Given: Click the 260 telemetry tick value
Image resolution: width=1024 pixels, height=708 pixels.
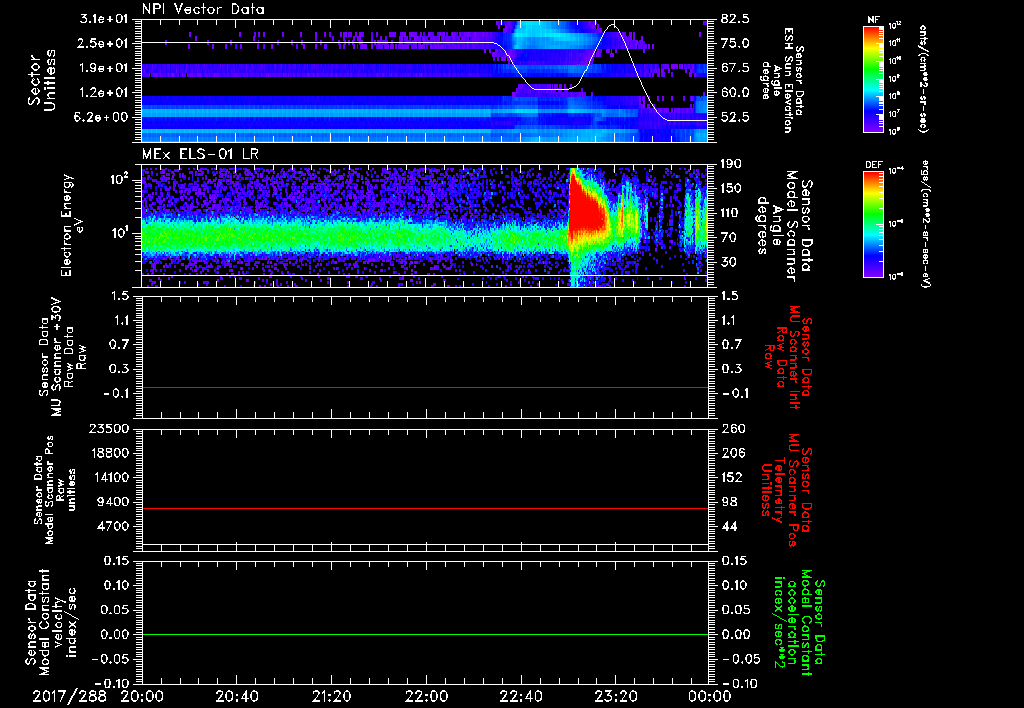Looking at the screenshot, I should click(732, 429).
